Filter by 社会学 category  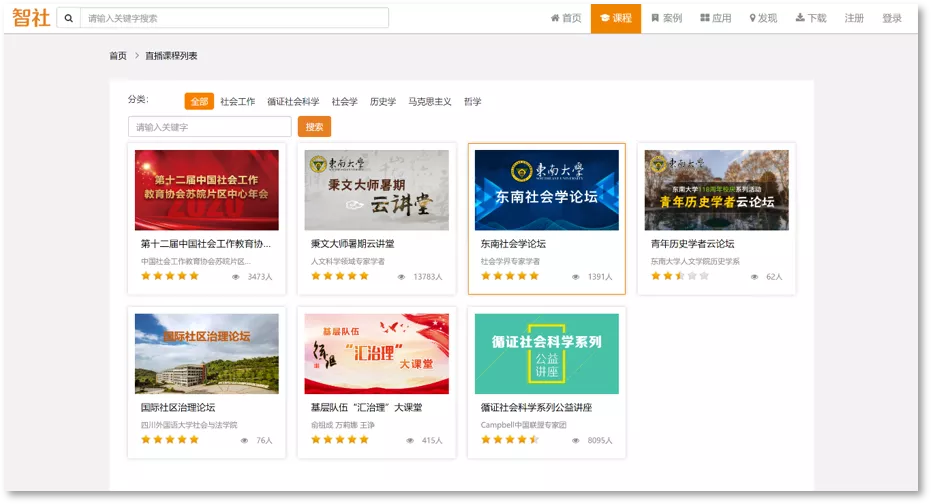click(x=344, y=102)
